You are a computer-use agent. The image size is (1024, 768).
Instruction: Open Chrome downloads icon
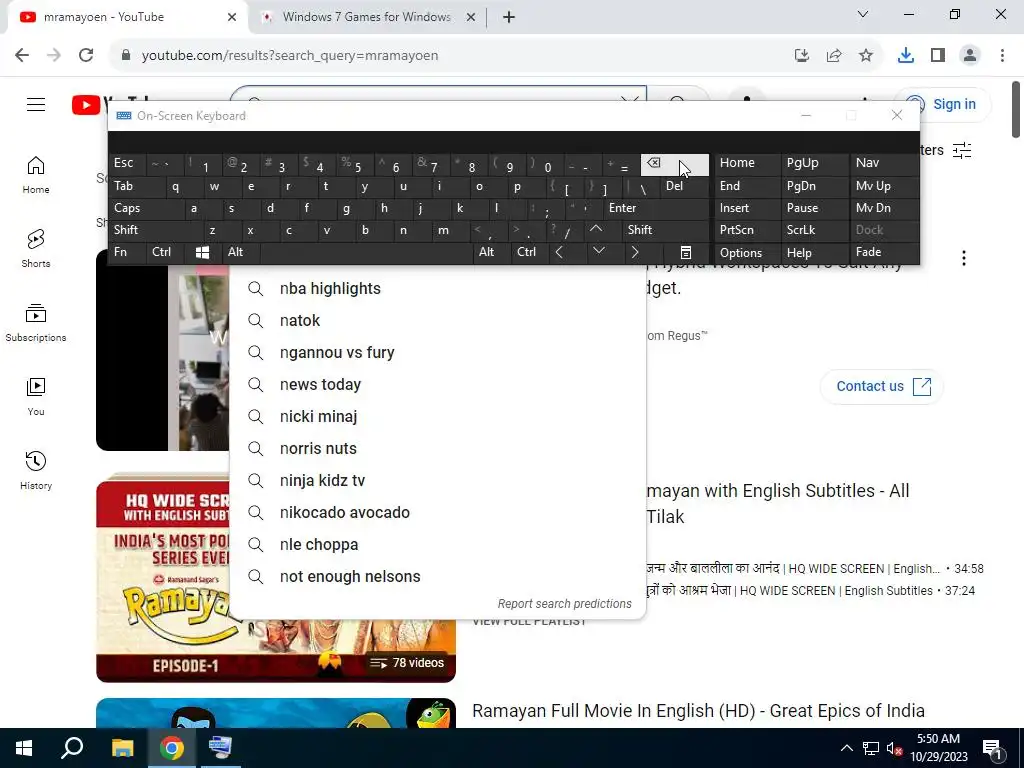(x=906, y=56)
